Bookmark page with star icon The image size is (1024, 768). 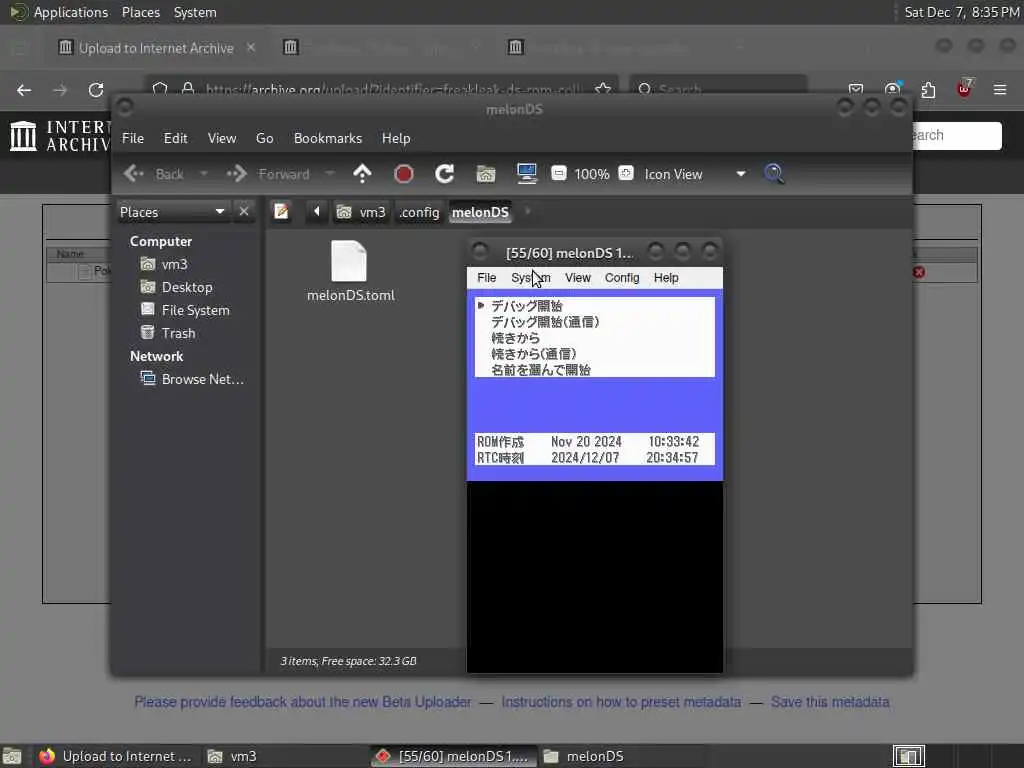(x=603, y=89)
